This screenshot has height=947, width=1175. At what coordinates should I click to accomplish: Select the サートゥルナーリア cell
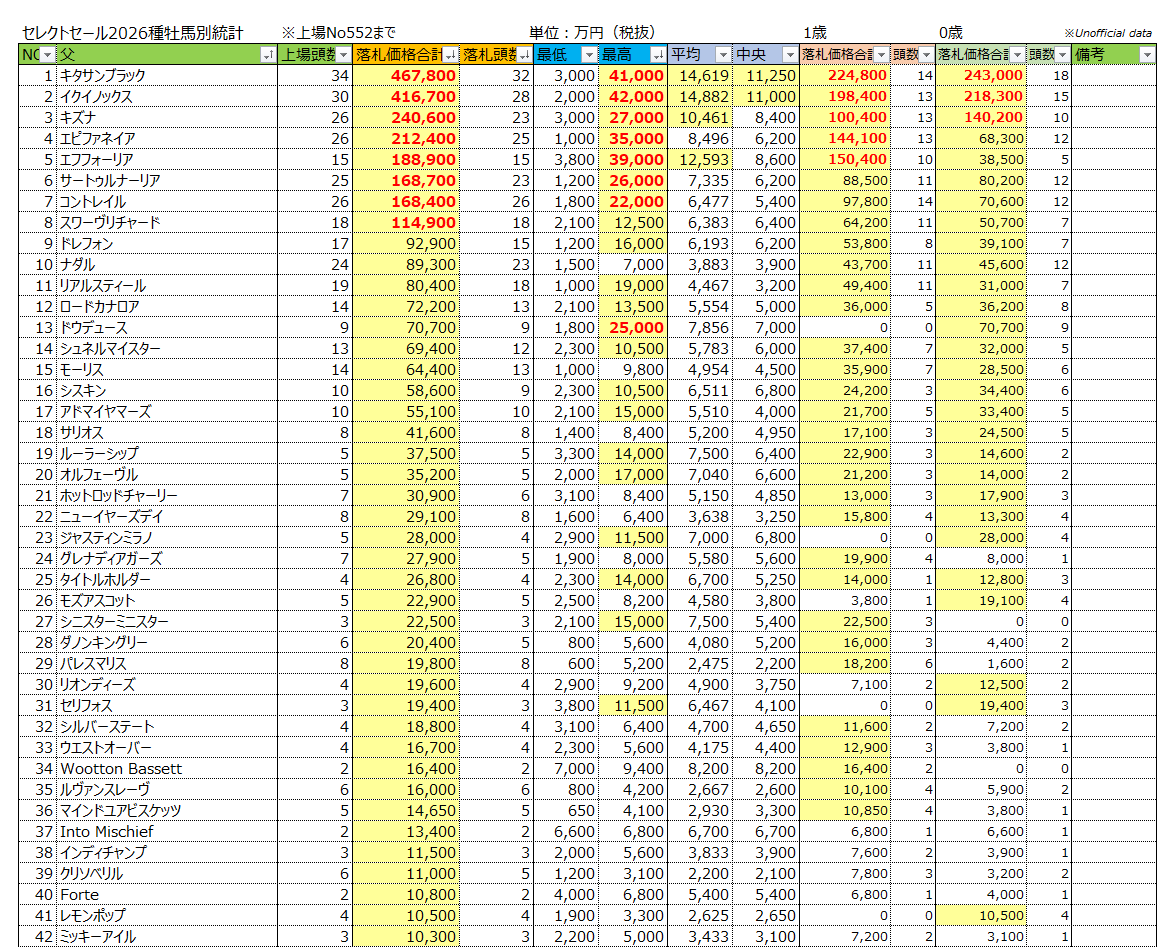coord(167,181)
